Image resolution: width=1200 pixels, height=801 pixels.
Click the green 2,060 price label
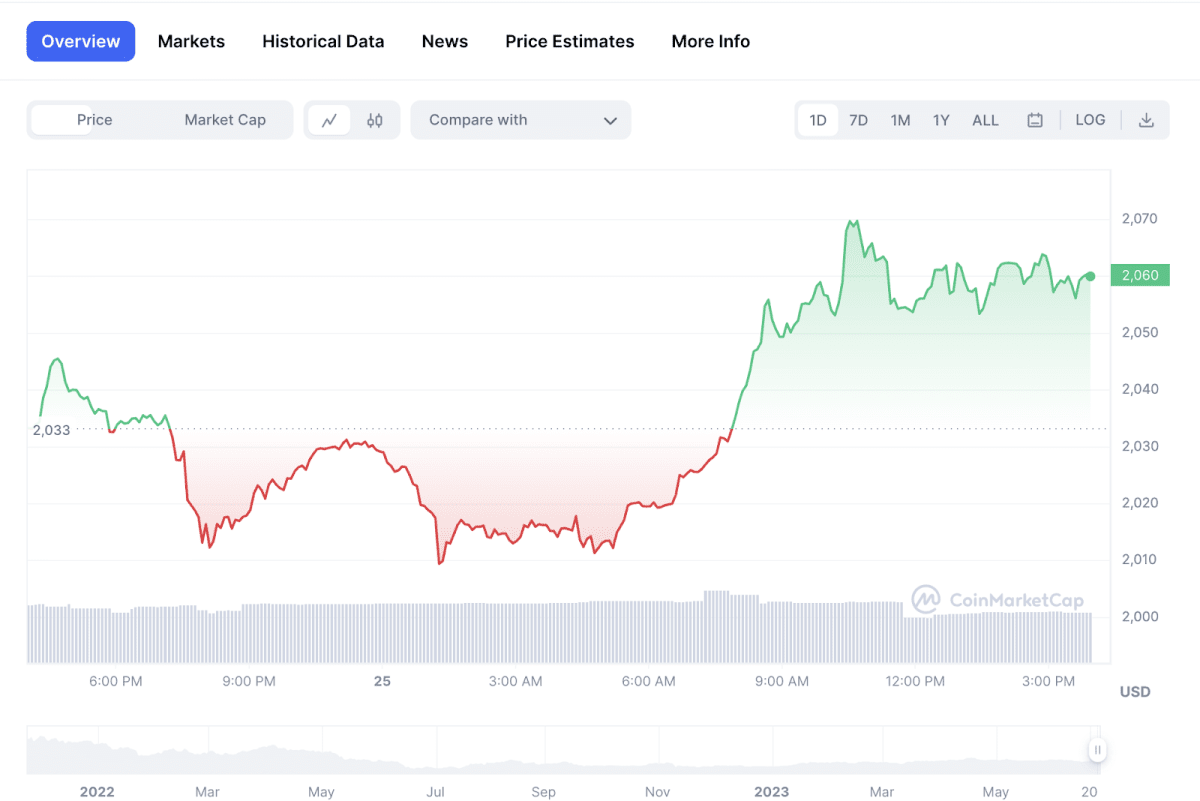[x=1139, y=274]
